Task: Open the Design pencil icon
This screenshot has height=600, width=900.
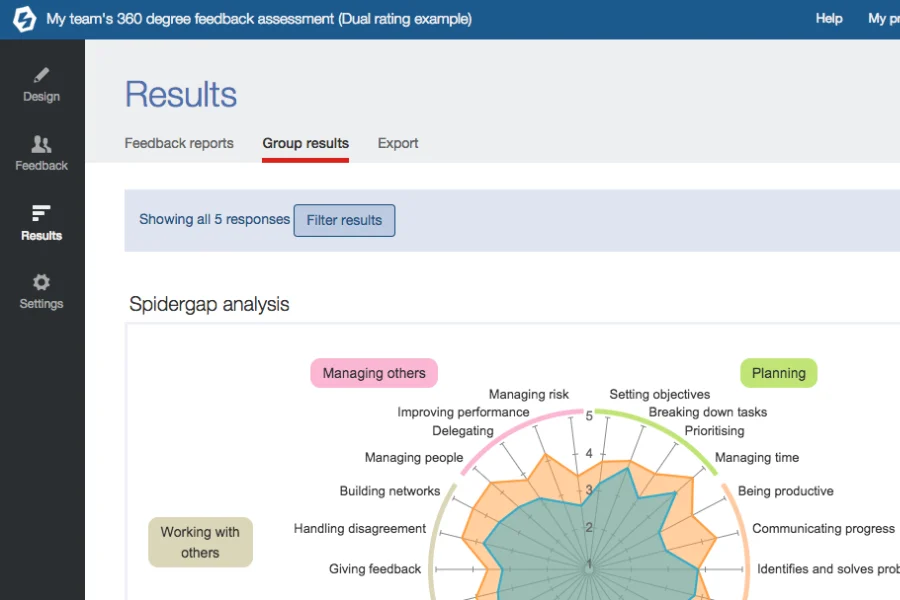Action: pos(41,75)
